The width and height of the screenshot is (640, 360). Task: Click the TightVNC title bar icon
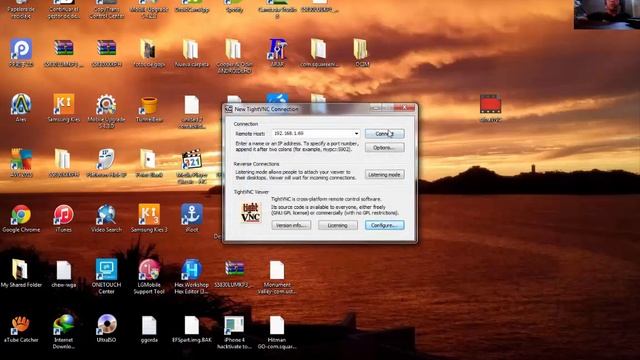[229, 109]
